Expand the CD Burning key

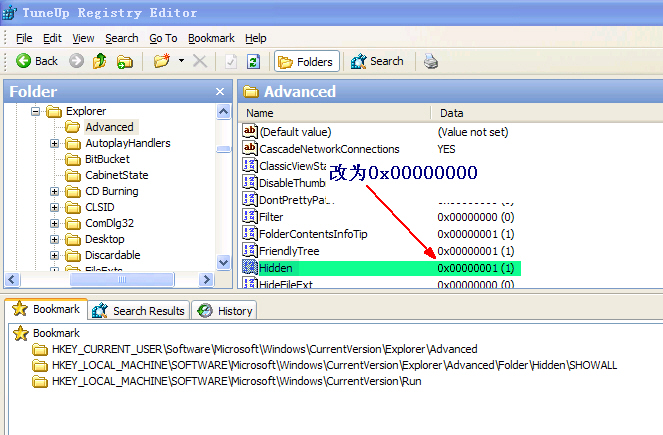point(55,191)
